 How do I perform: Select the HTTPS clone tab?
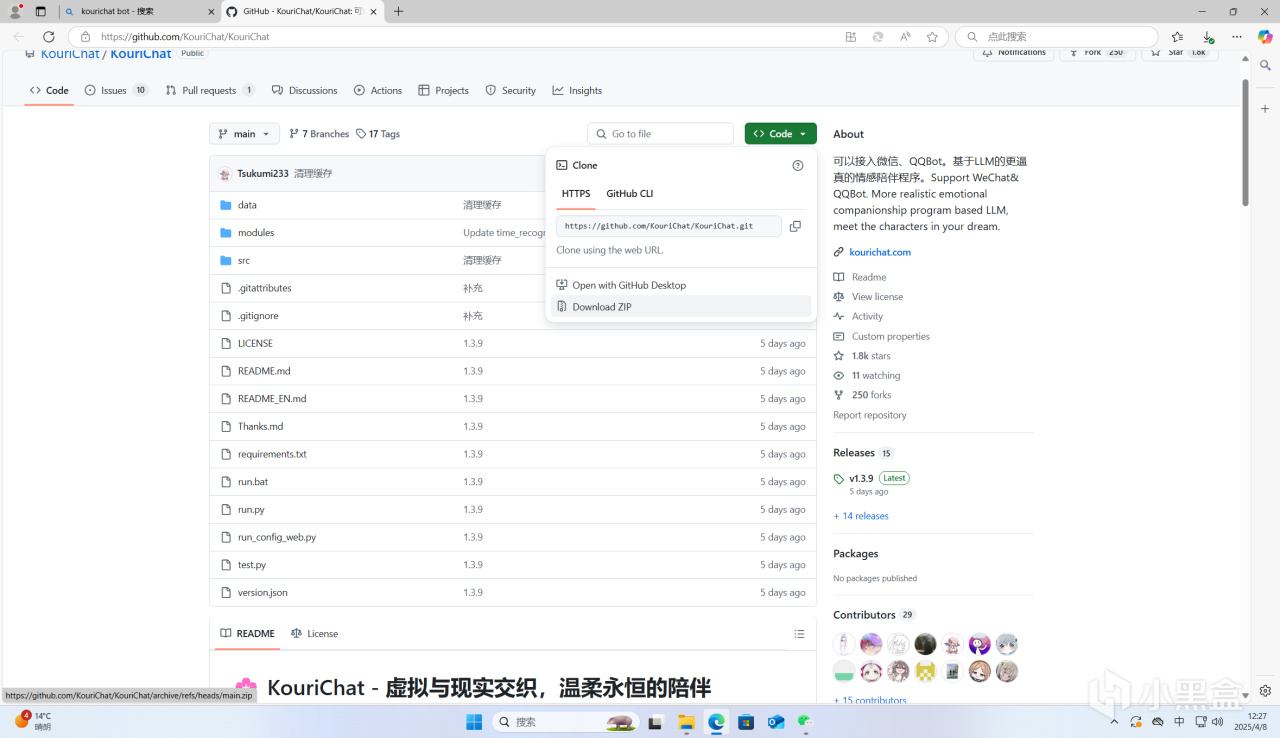click(576, 193)
